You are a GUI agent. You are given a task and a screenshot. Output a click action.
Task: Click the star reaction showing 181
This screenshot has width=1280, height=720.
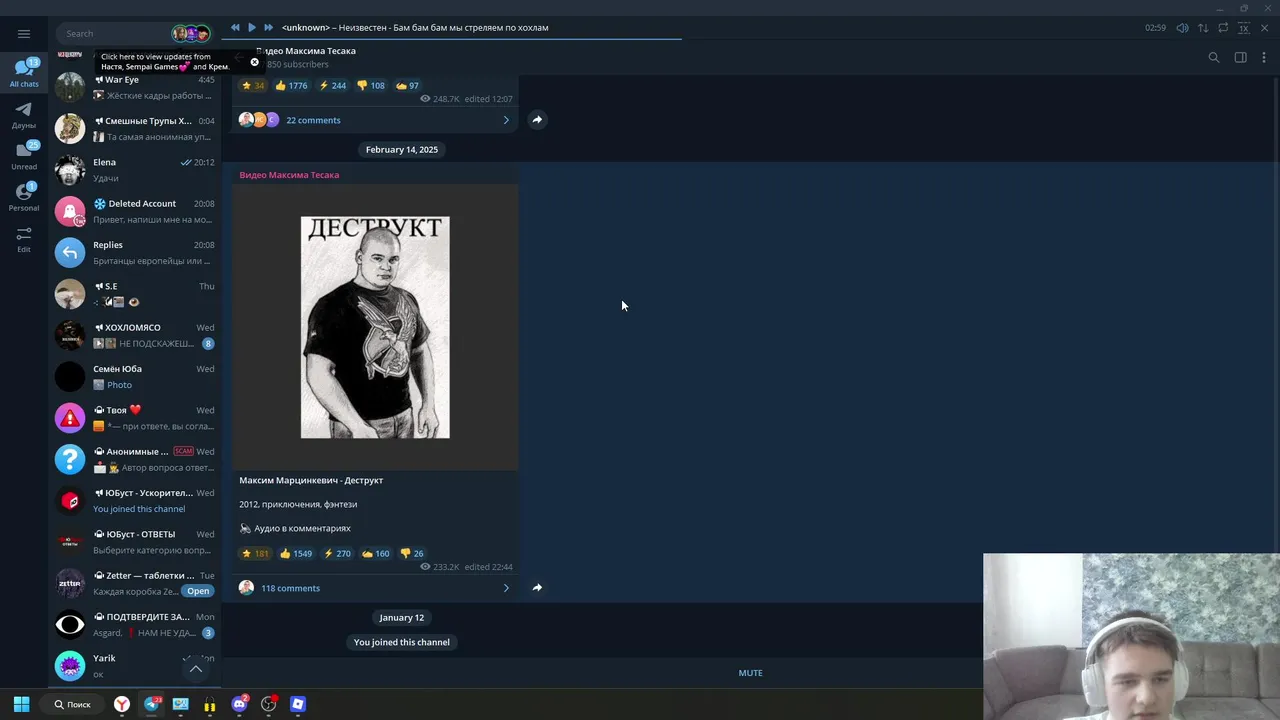(255, 553)
